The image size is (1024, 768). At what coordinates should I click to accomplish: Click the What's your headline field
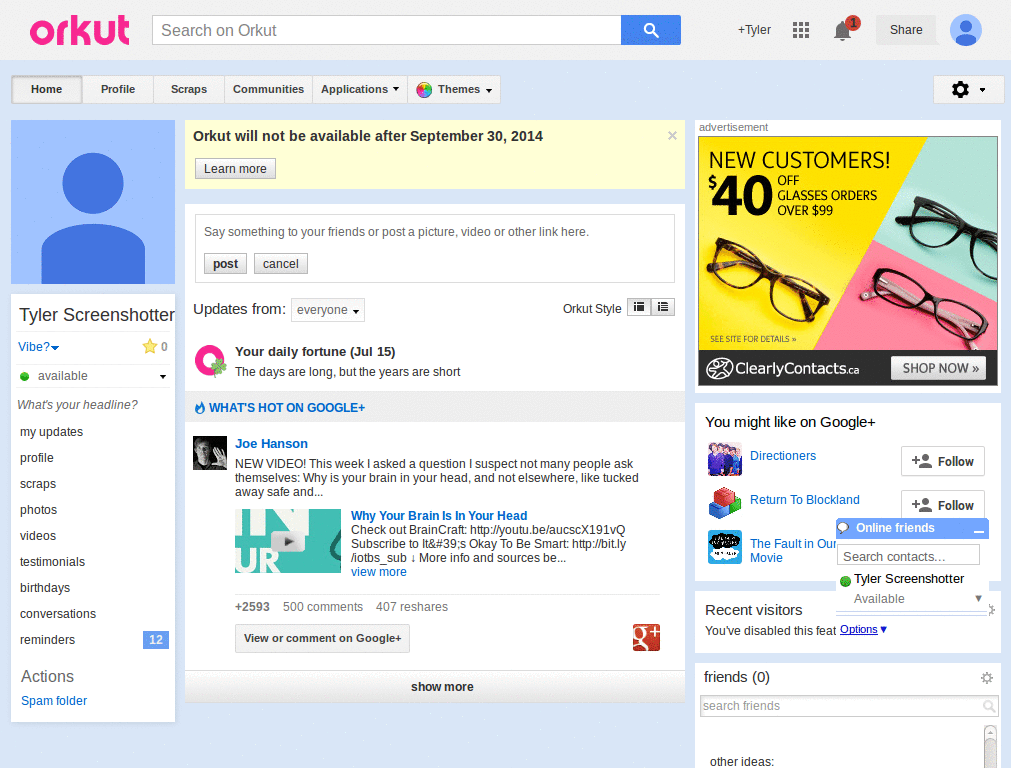point(78,405)
